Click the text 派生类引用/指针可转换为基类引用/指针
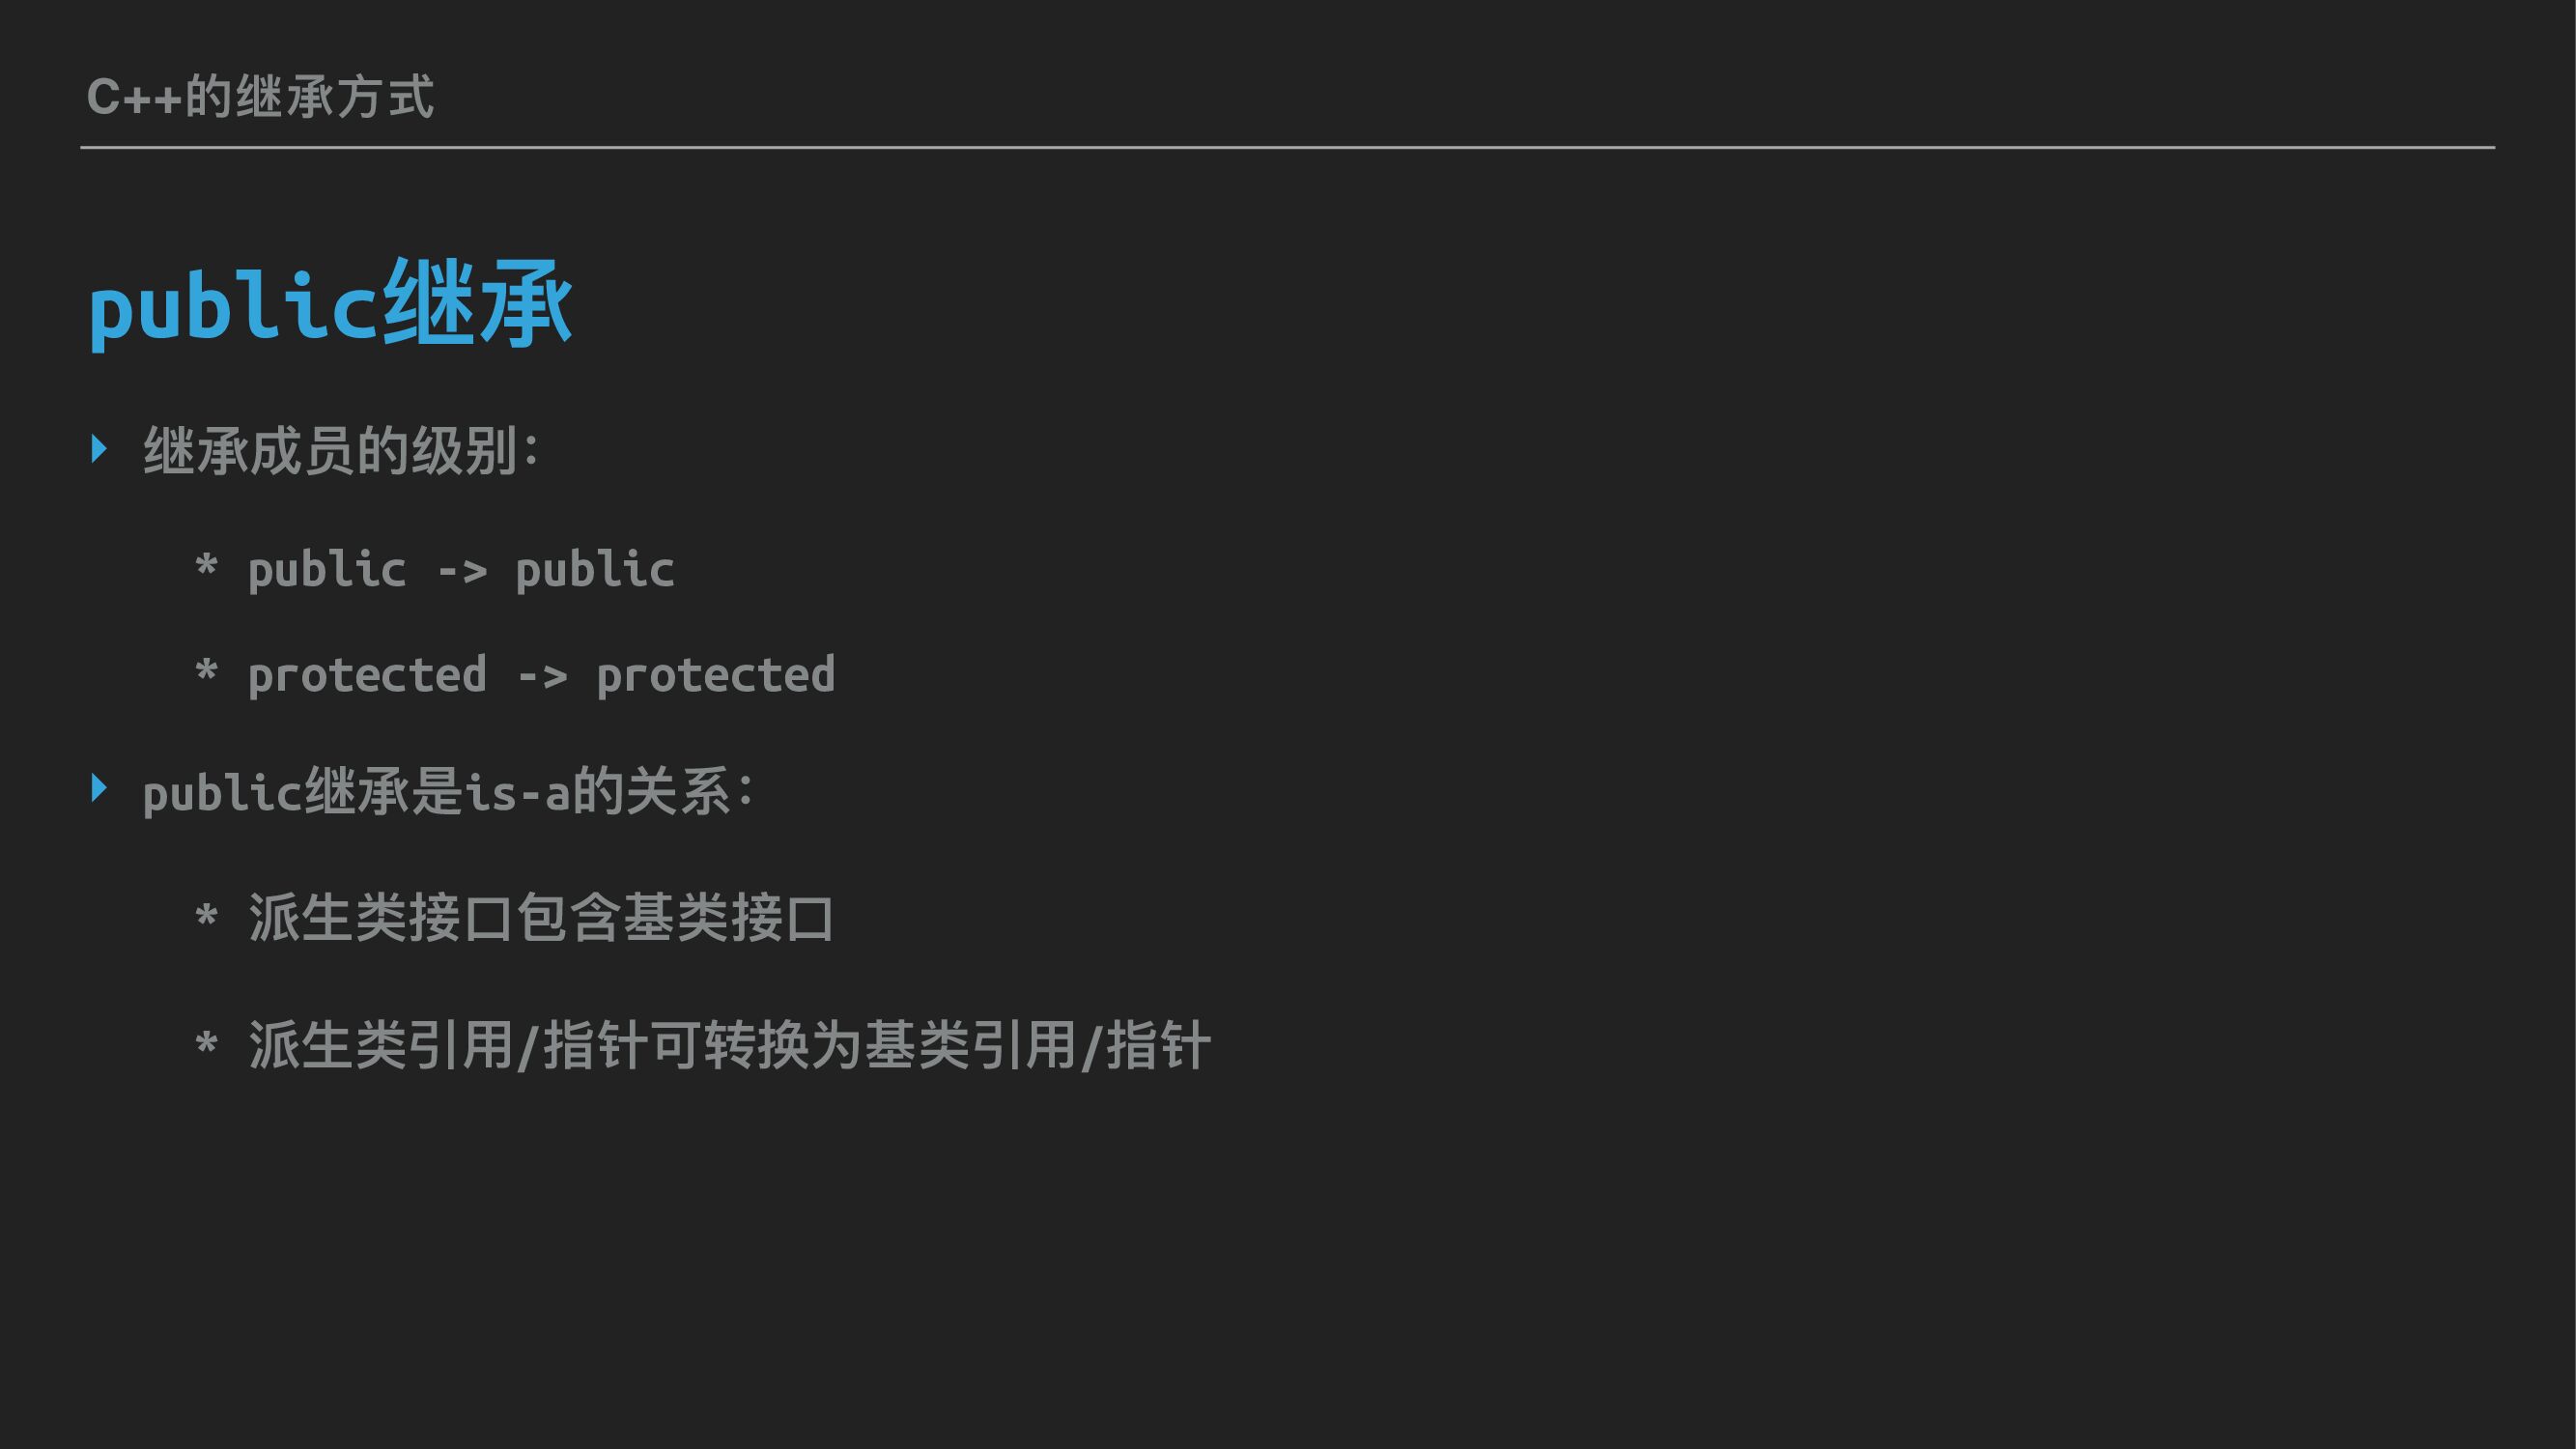 coord(729,1046)
